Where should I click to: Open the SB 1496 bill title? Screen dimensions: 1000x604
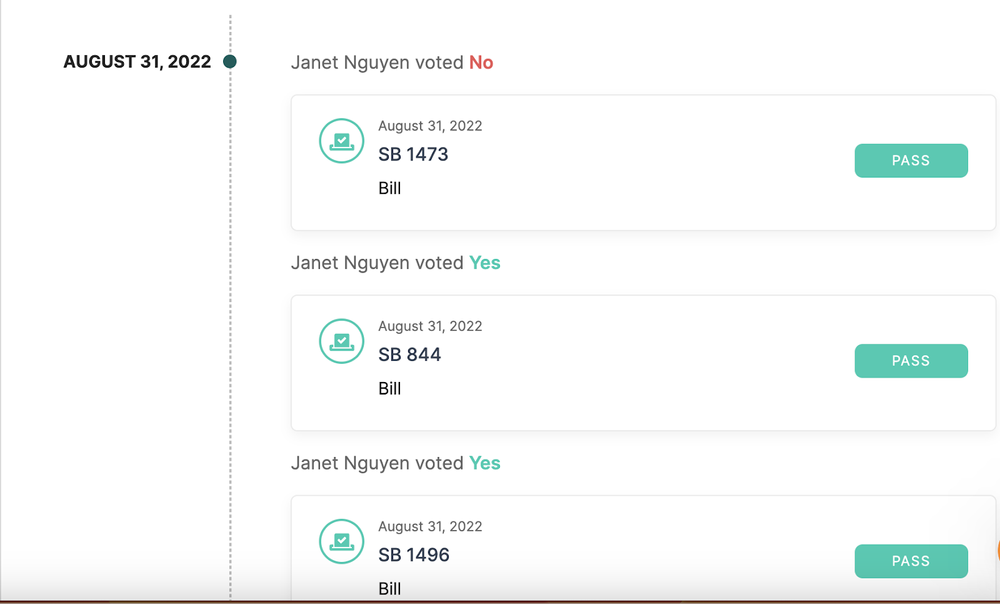coord(414,555)
